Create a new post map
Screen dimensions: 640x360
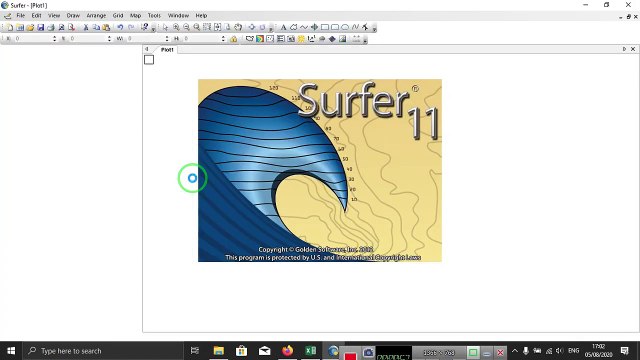tap(270, 39)
